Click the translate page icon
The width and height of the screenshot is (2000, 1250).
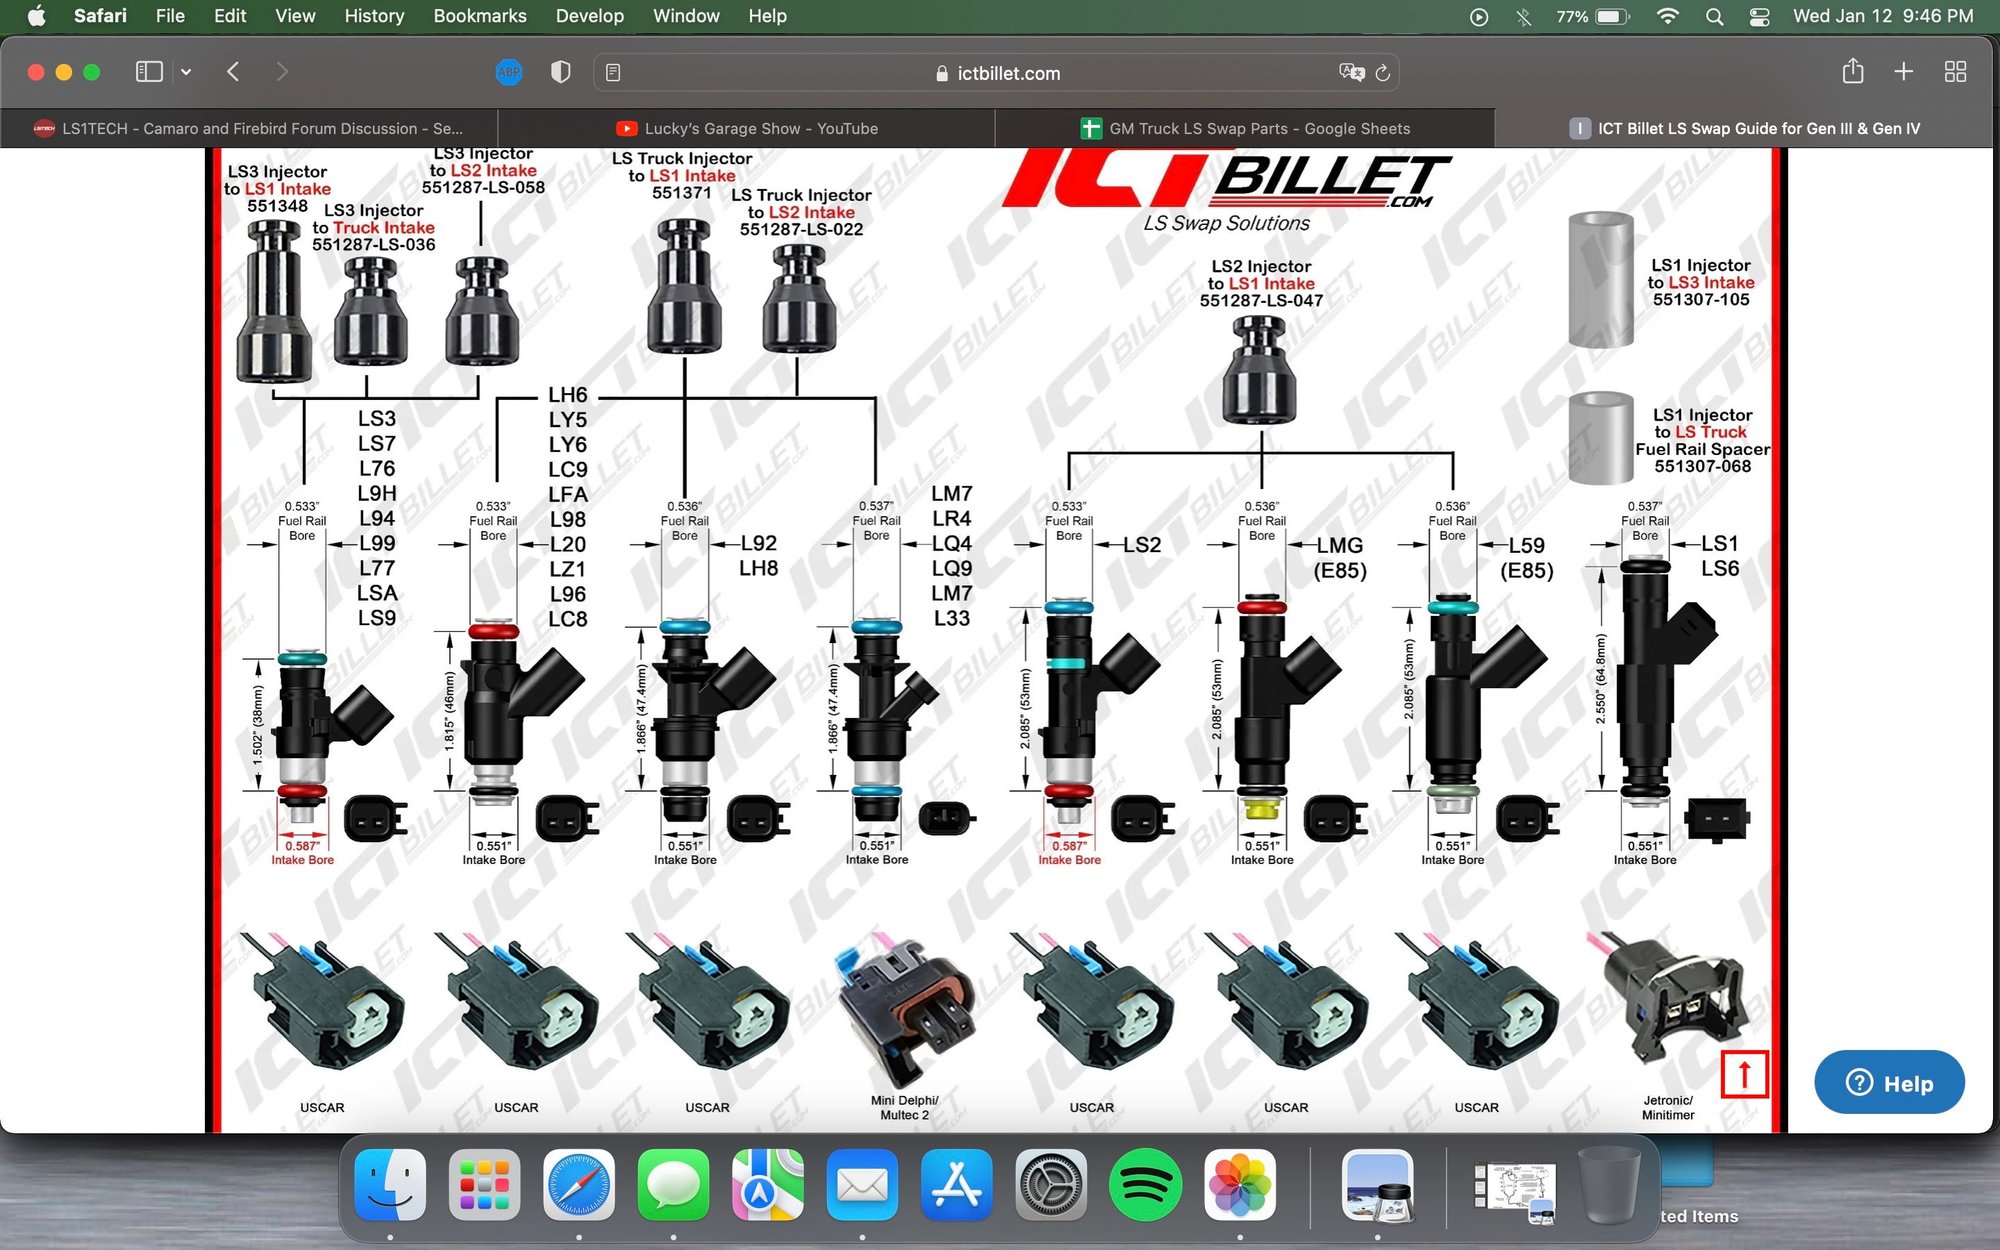pyautogui.click(x=1351, y=72)
